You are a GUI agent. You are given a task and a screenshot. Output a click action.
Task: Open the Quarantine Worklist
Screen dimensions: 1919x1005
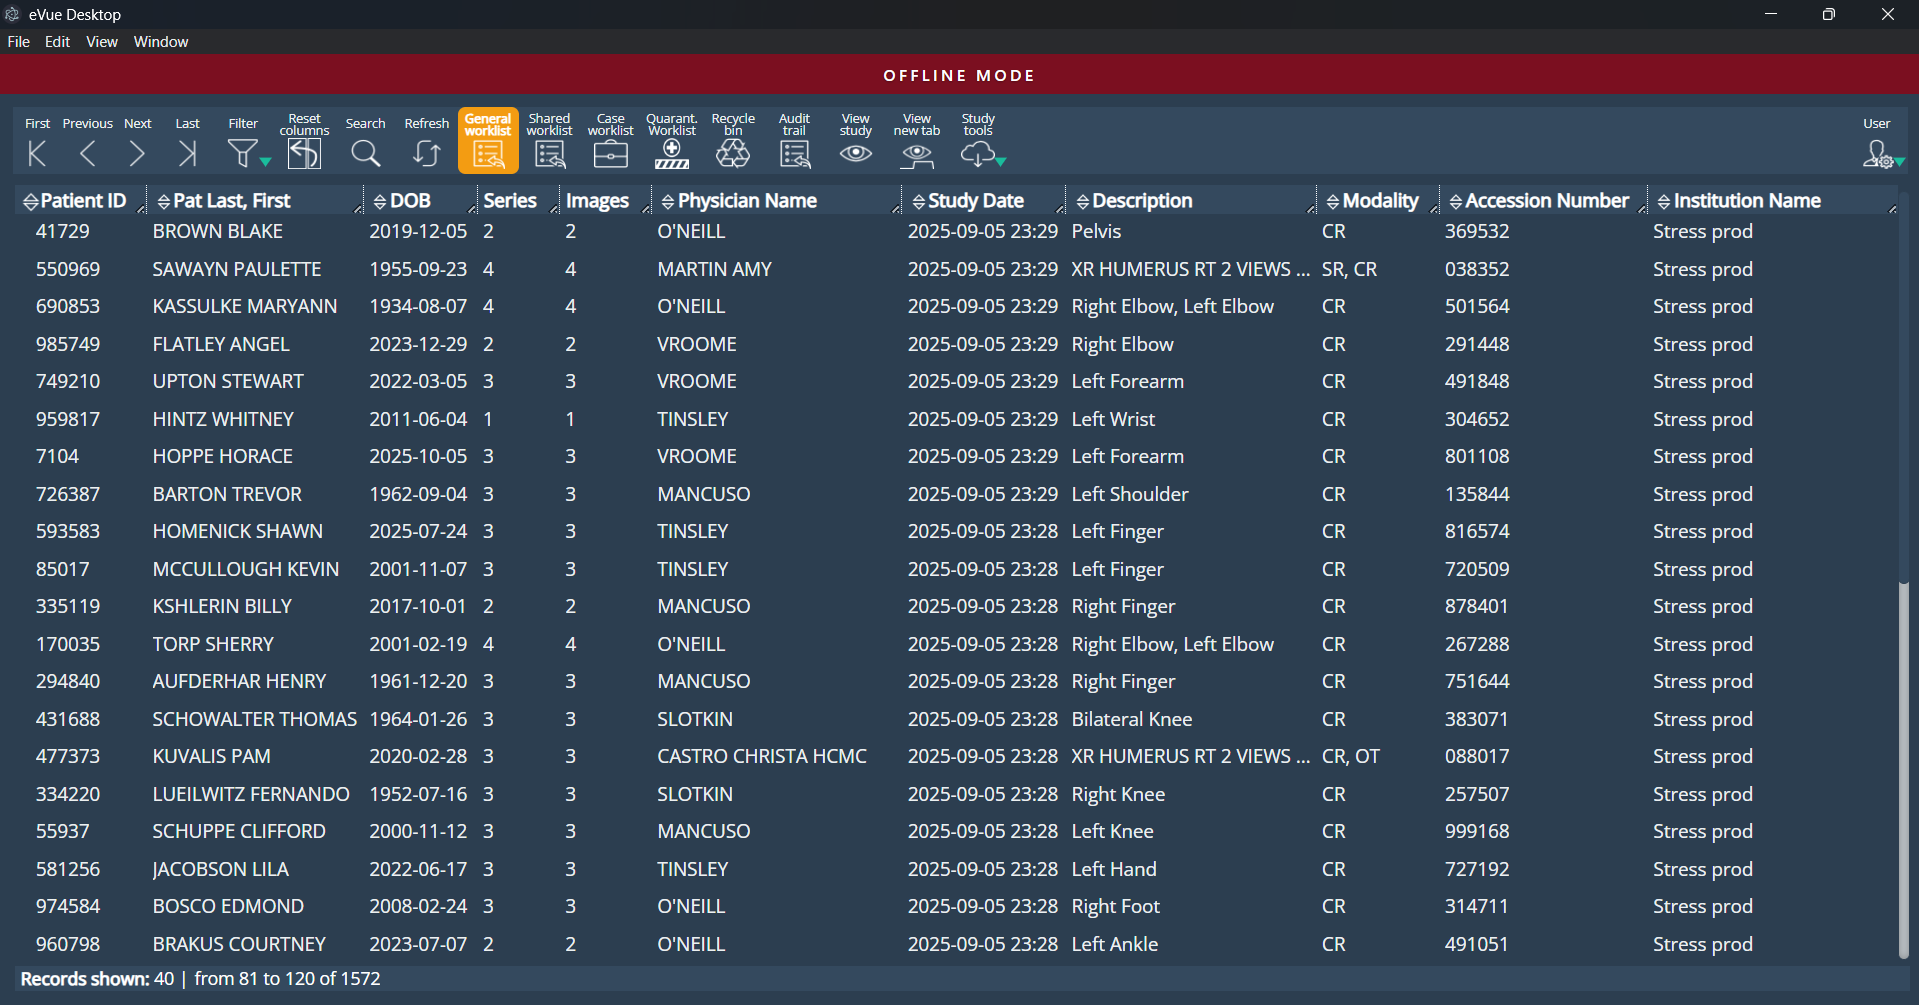click(x=671, y=153)
